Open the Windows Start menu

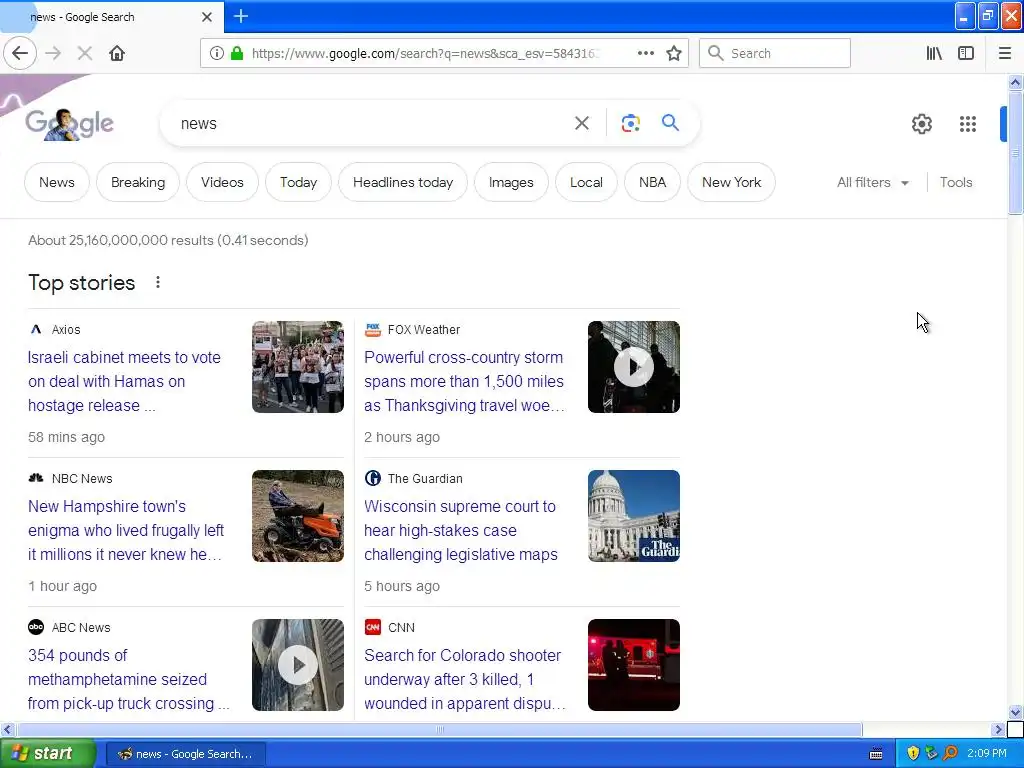point(48,753)
